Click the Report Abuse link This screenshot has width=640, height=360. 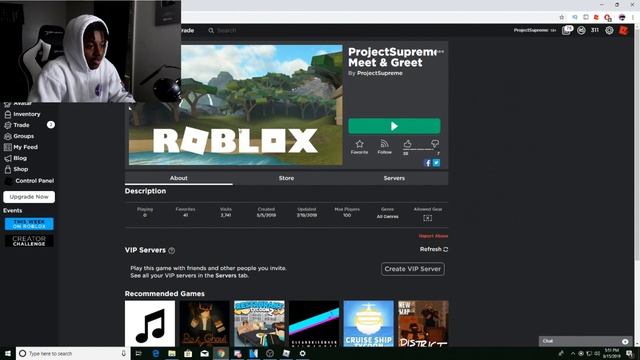click(433, 236)
